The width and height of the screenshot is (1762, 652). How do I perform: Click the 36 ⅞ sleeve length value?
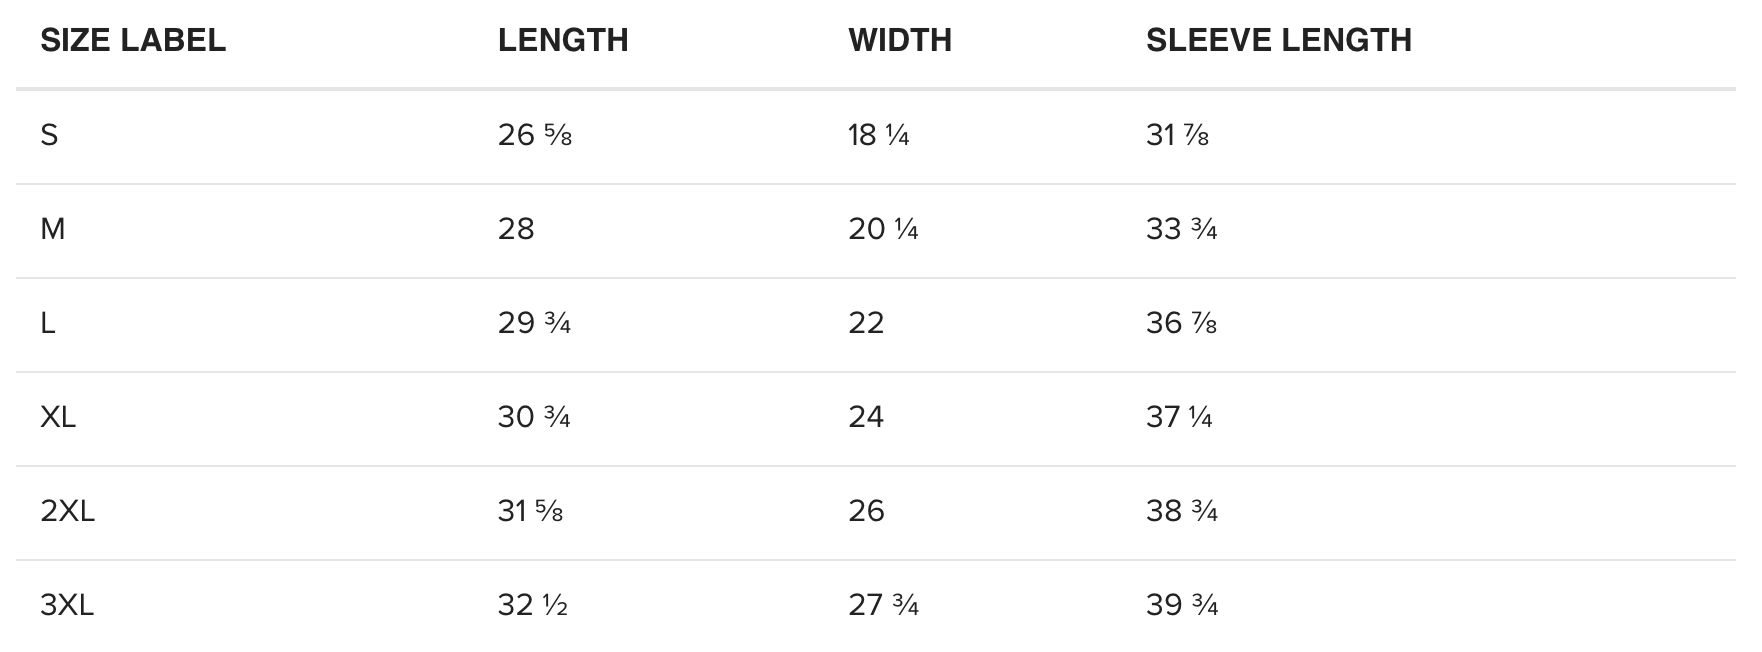(x=1182, y=323)
